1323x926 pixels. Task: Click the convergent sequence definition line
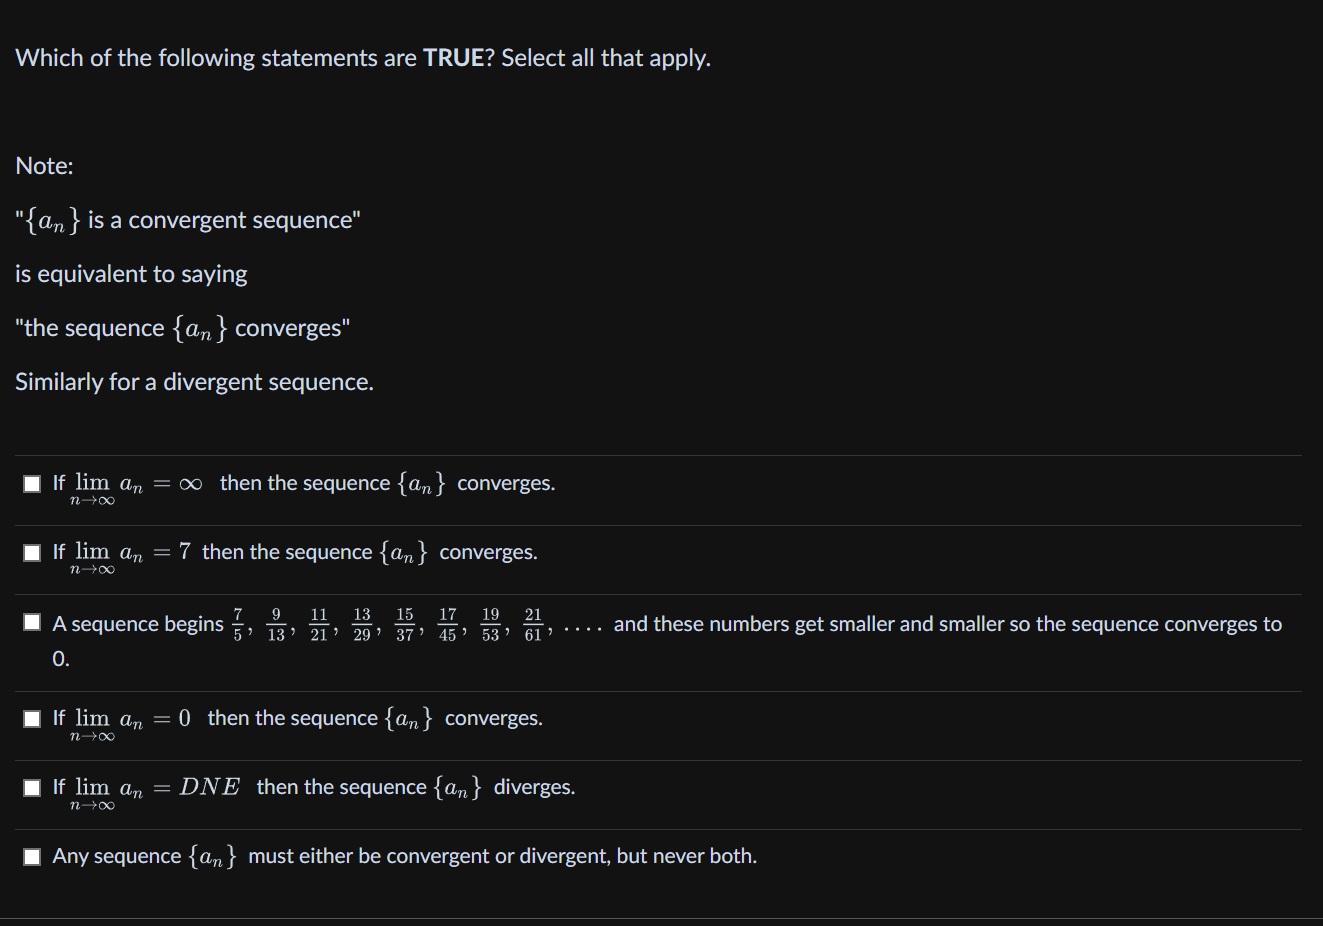[187, 219]
